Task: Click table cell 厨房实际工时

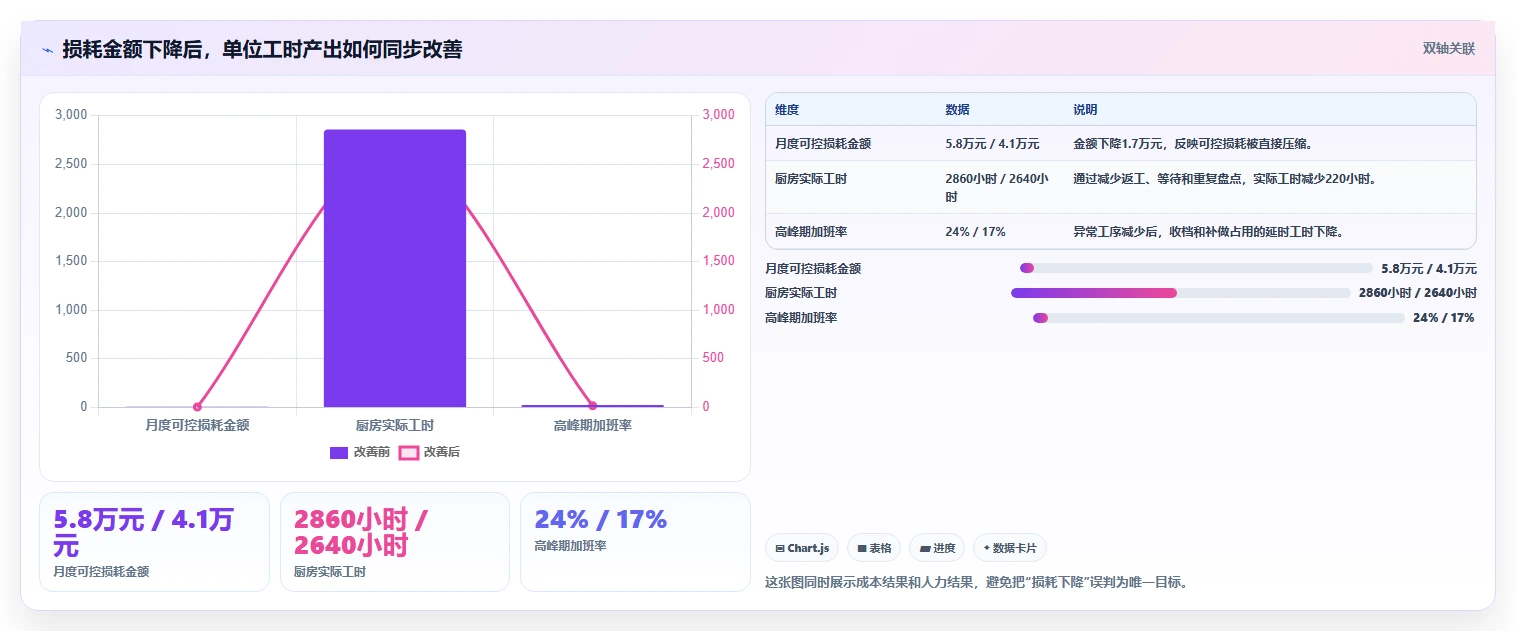Action: pyautogui.click(x=811, y=179)
